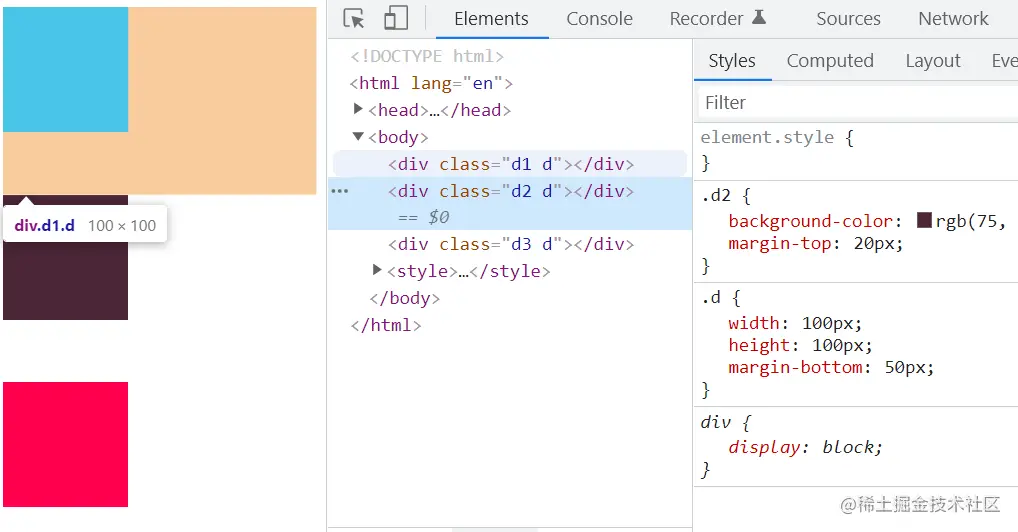This screenshot has height=532, width=1018.
Task: Click the html lang en element row
Action: tap(431, 83)
